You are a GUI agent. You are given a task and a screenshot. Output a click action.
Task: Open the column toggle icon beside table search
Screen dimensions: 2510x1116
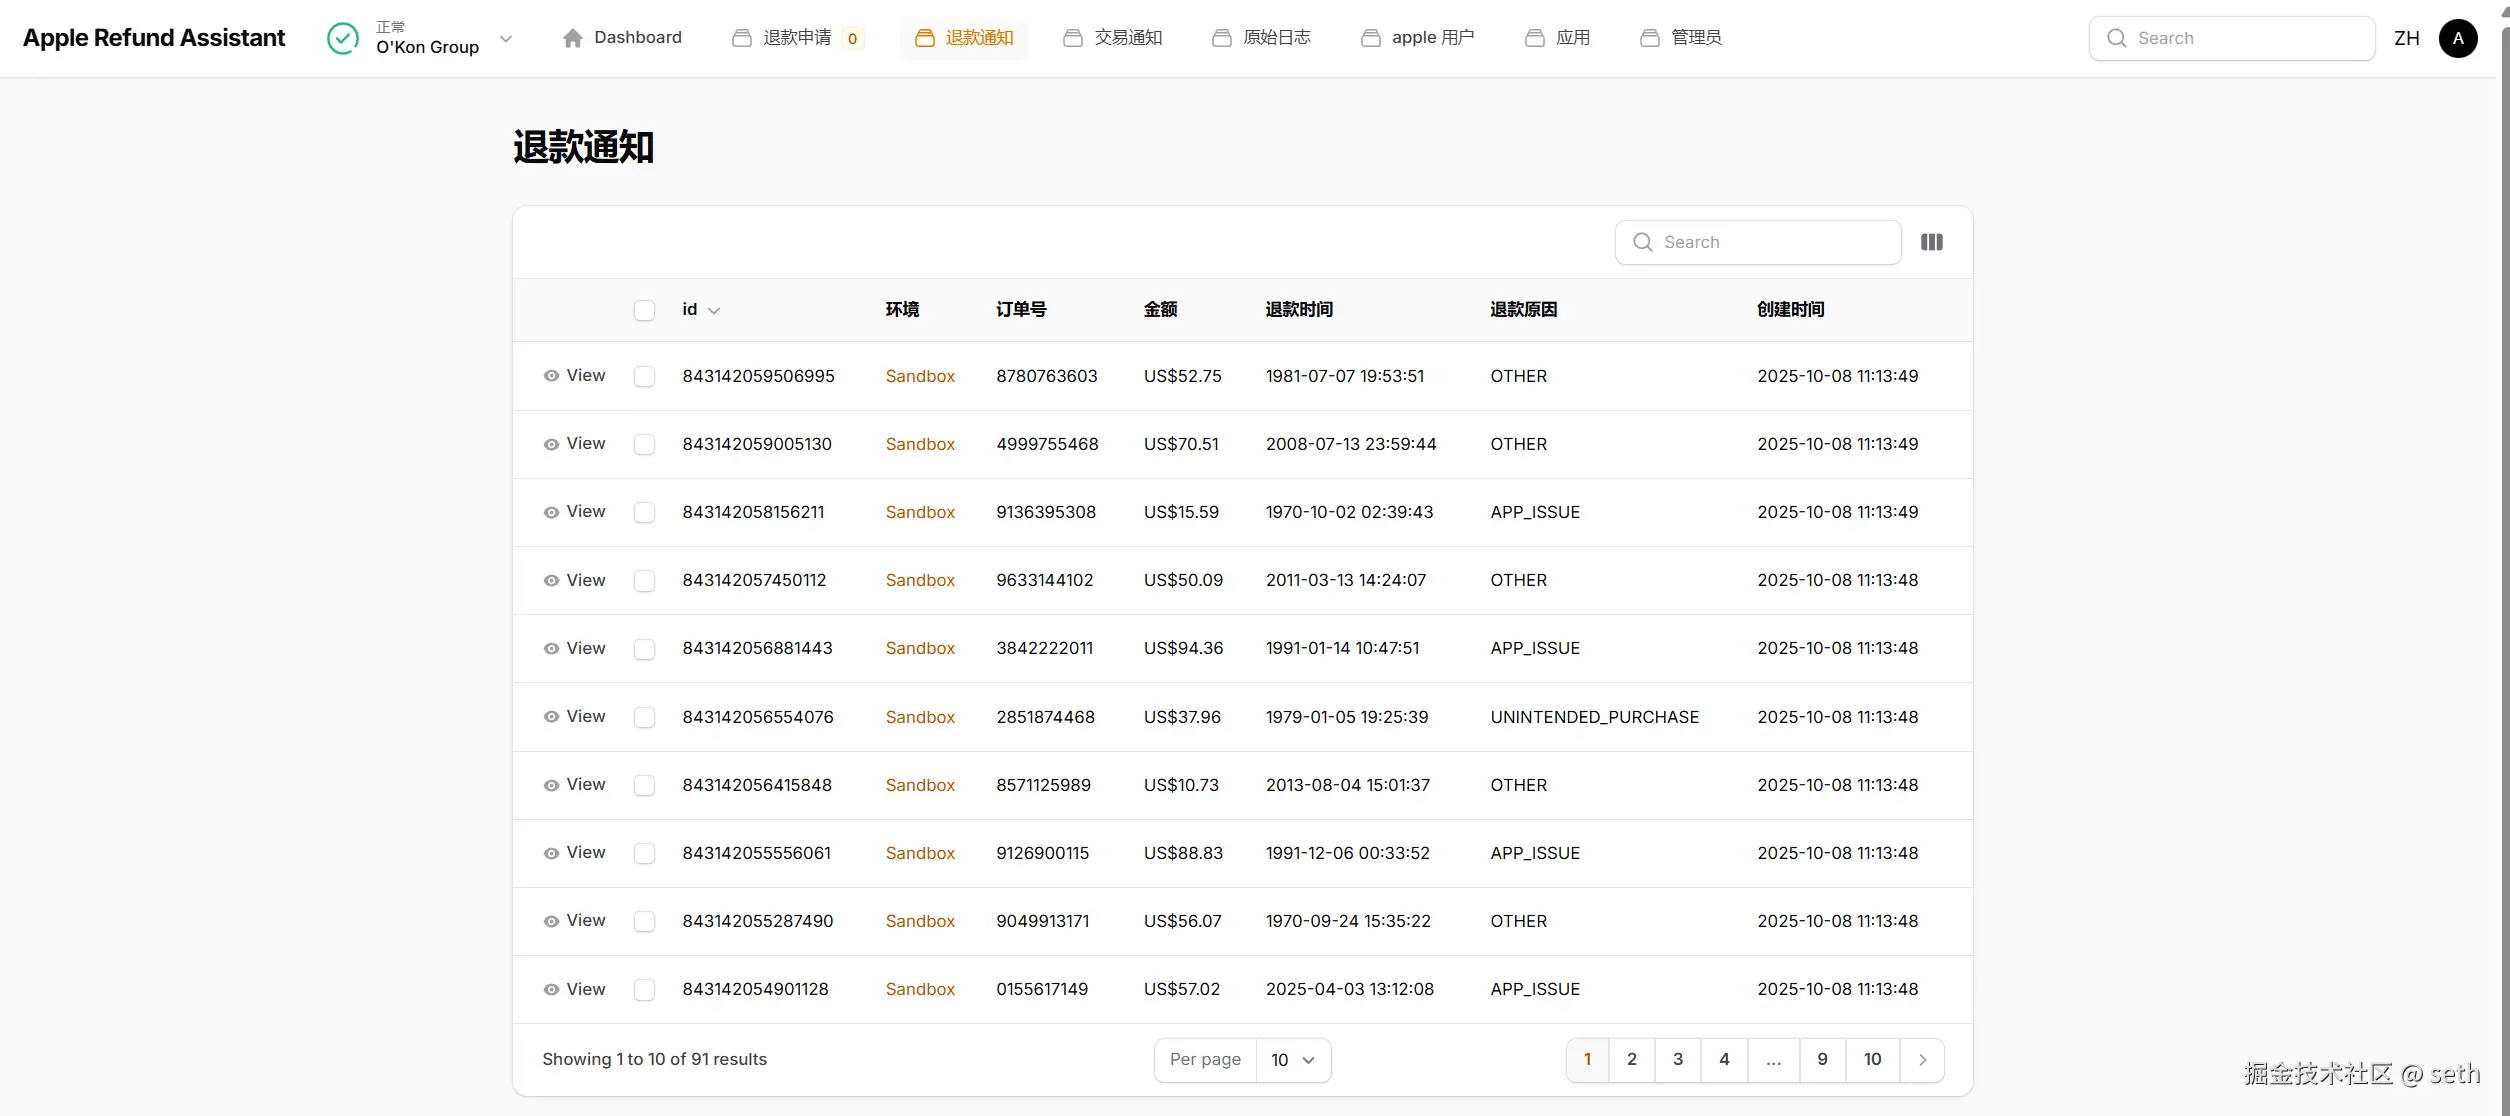coord(1931,242)
